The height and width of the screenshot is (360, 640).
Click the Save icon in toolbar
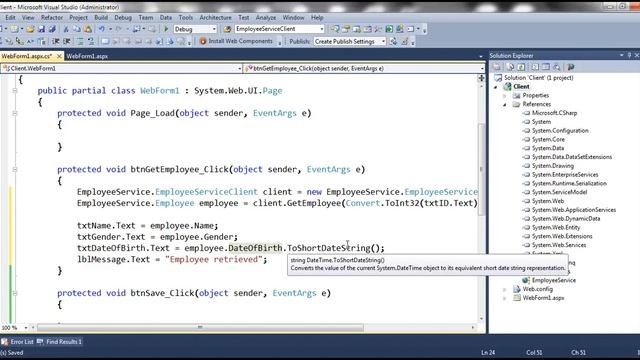41,29
